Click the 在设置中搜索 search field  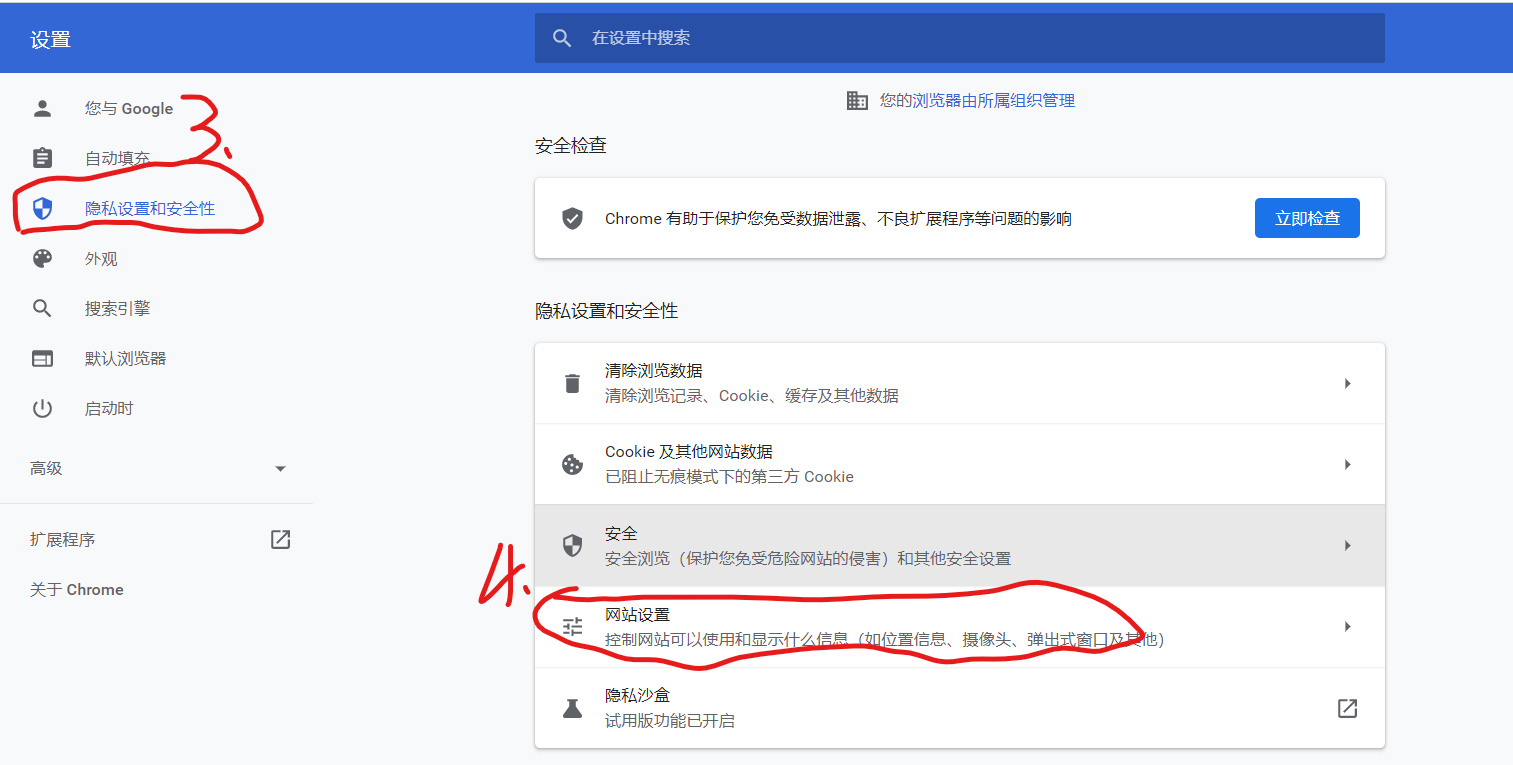point(960,38)
